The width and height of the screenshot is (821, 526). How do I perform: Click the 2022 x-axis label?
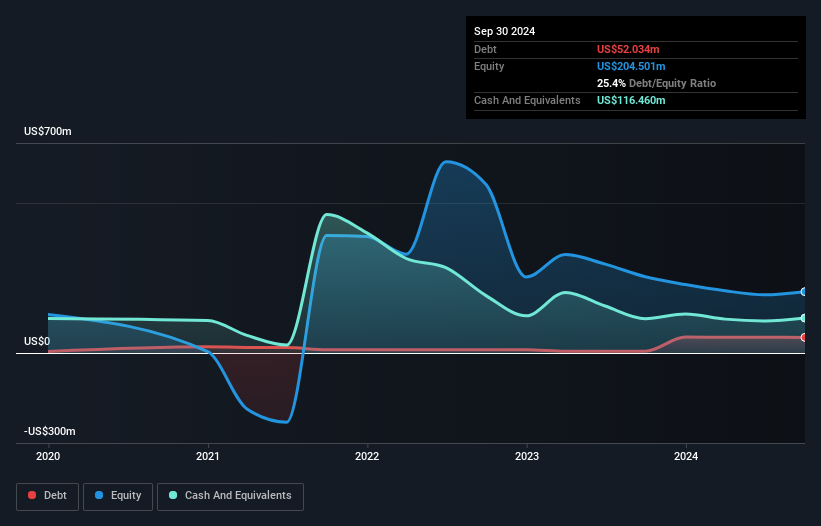pyautogui.click(x=367, y=456)
